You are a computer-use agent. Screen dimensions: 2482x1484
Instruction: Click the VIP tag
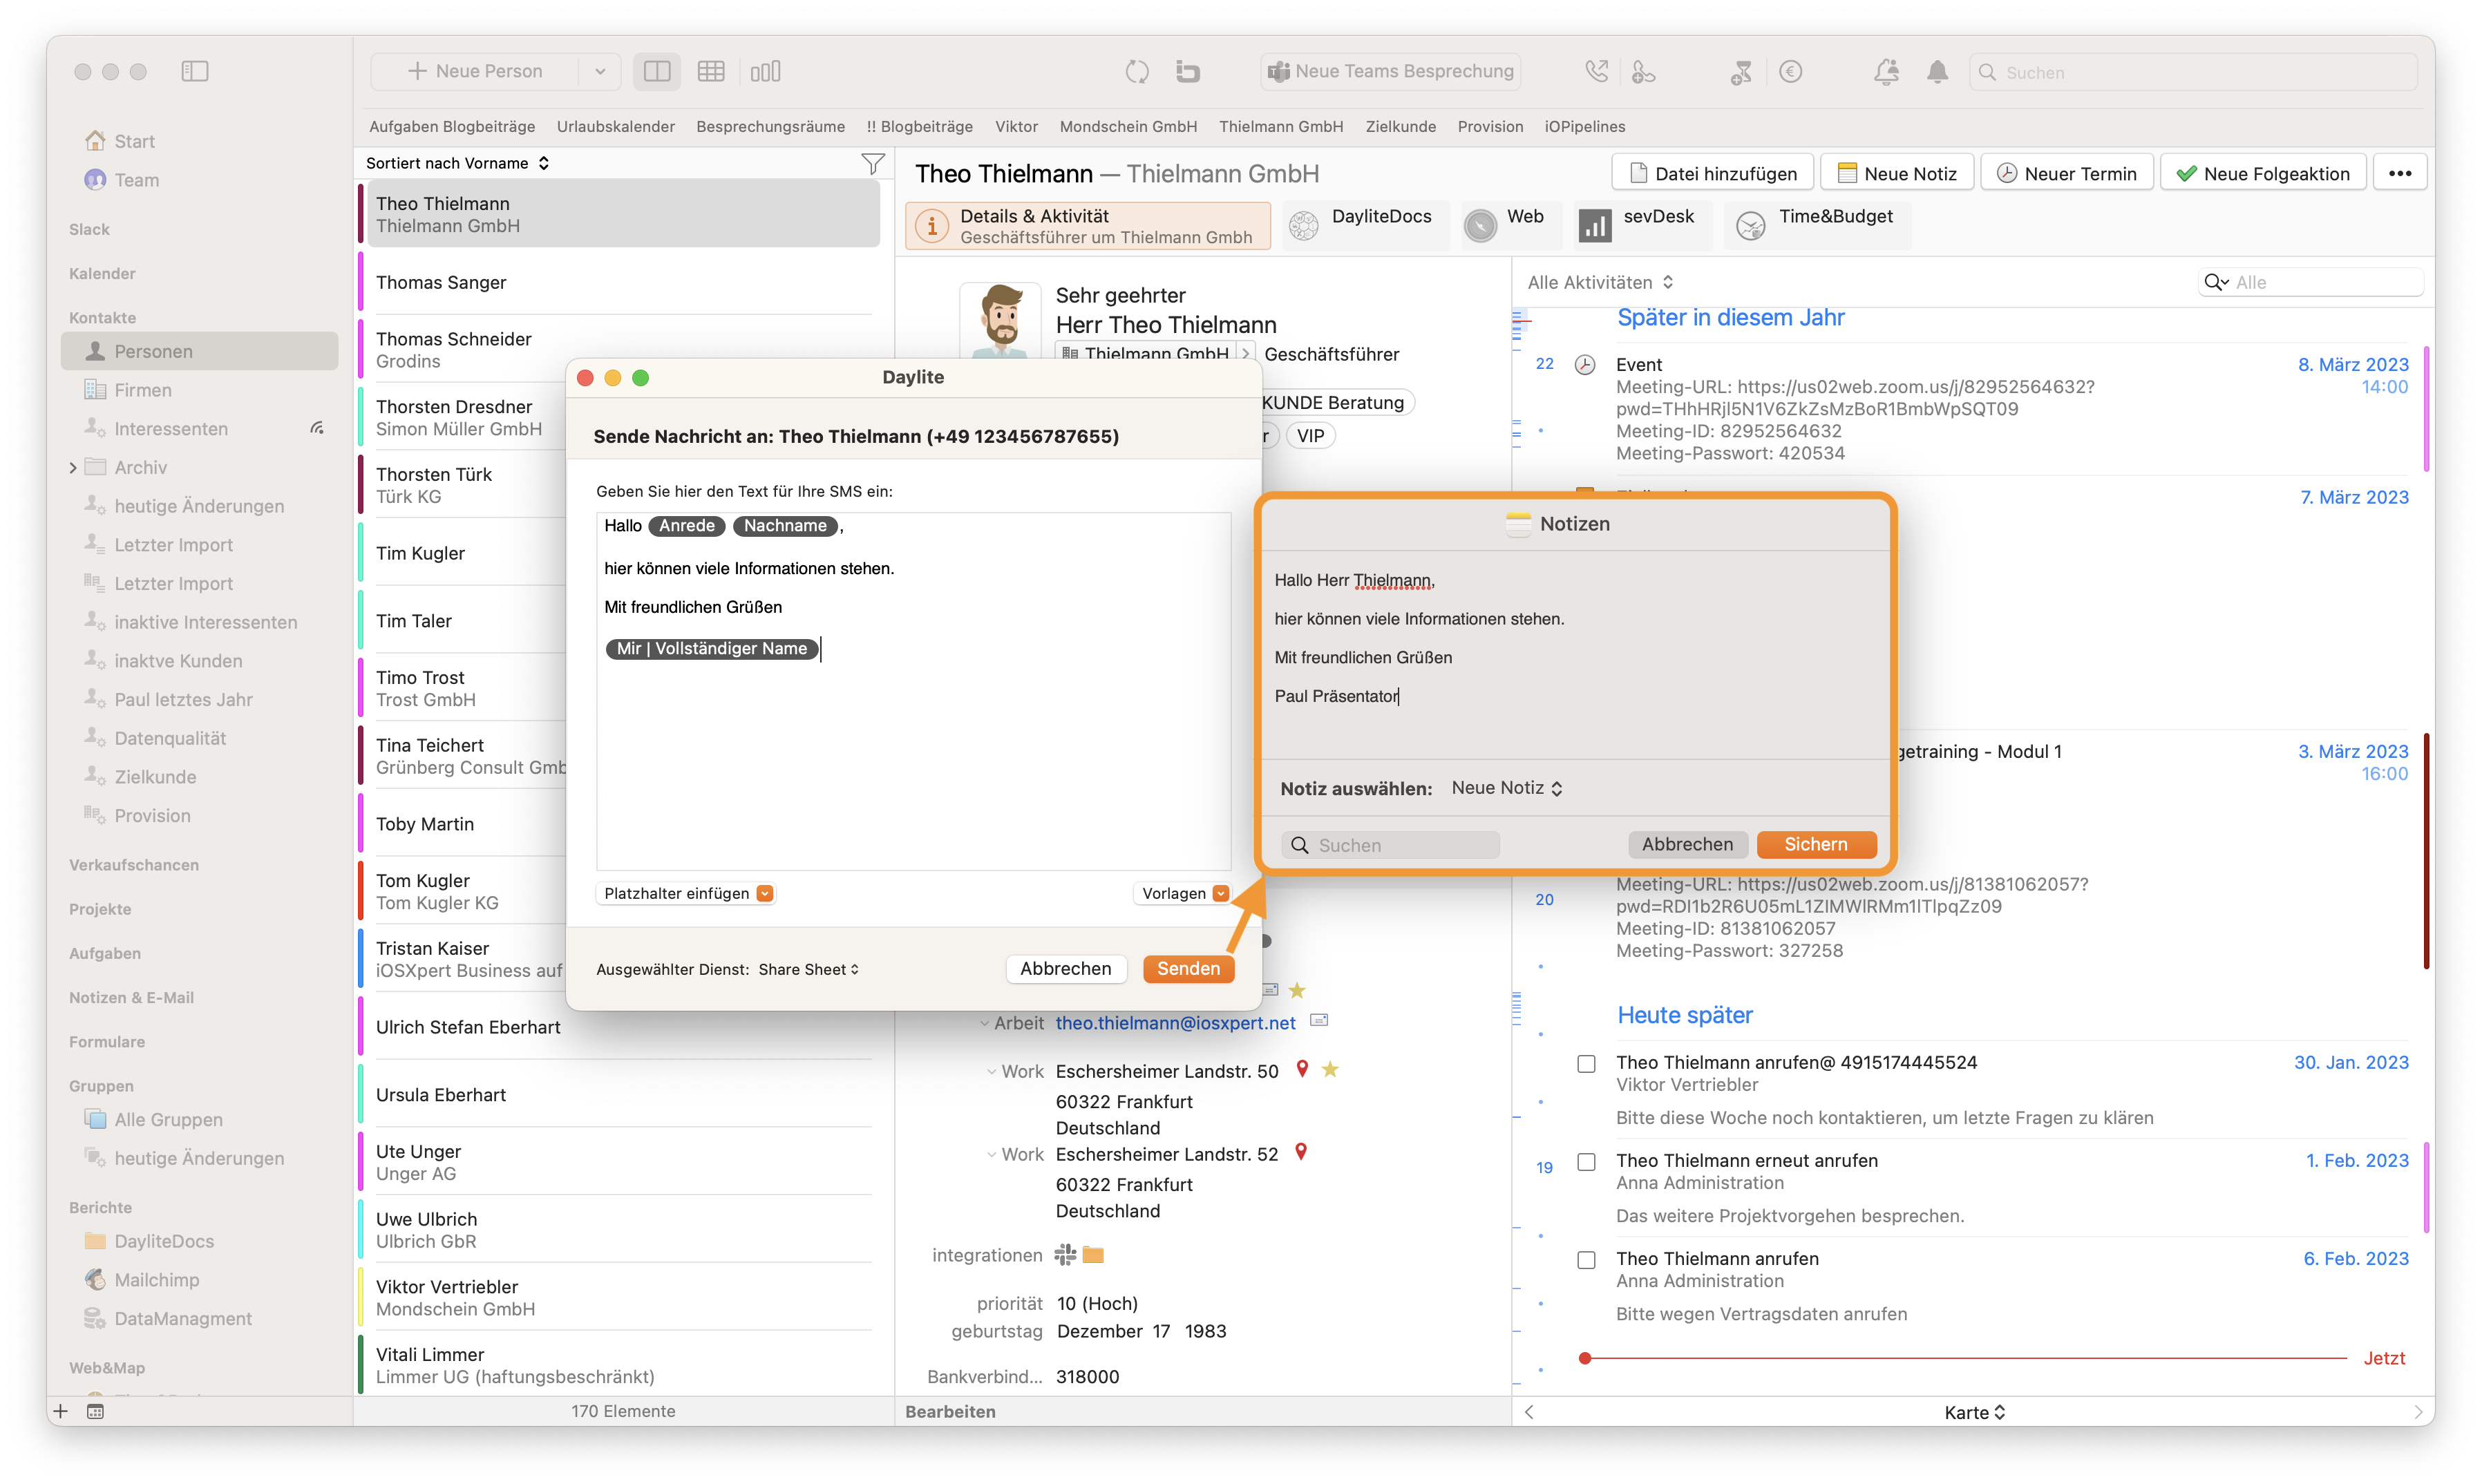click(x=1310, y=436)
